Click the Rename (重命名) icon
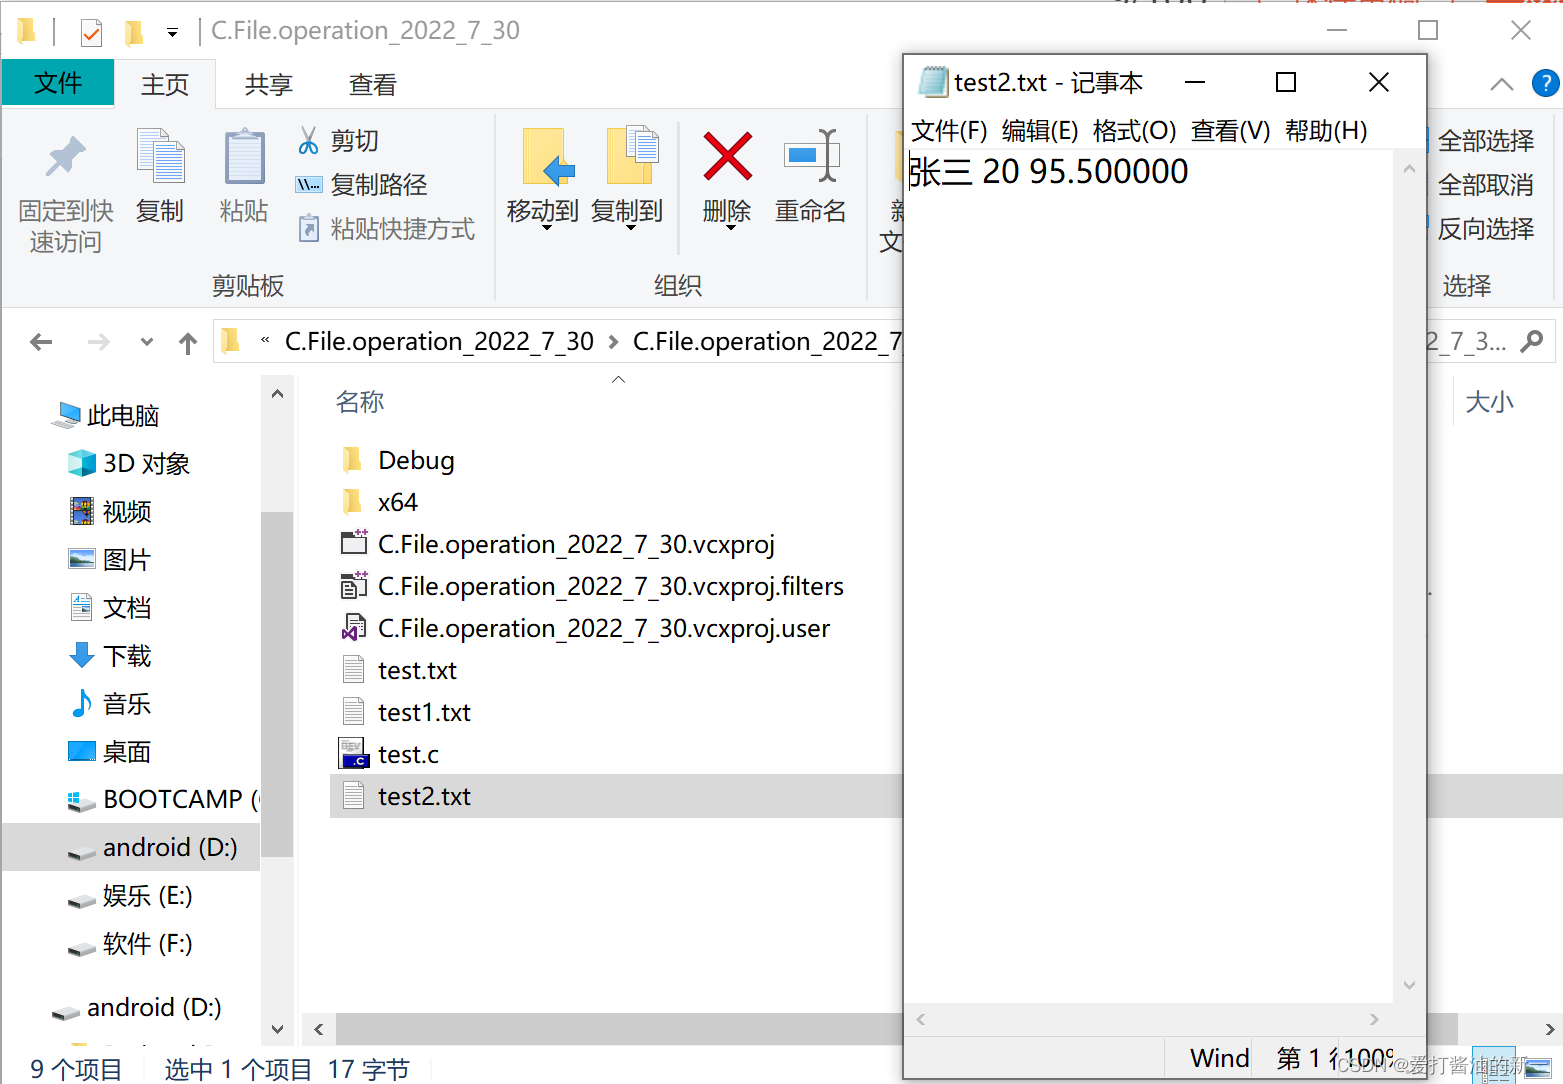 coord(811,156)
